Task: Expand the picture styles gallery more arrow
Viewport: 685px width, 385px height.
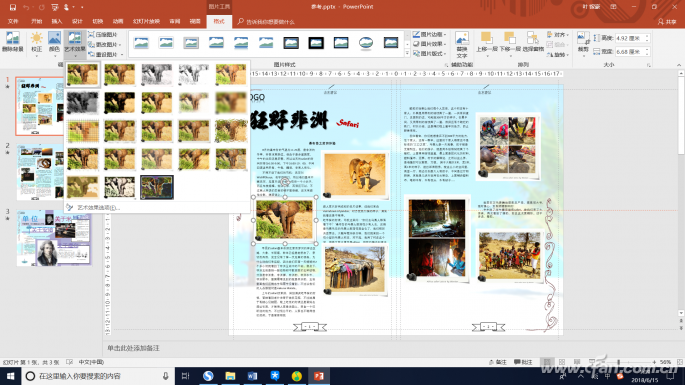Action: coord(407,54)
